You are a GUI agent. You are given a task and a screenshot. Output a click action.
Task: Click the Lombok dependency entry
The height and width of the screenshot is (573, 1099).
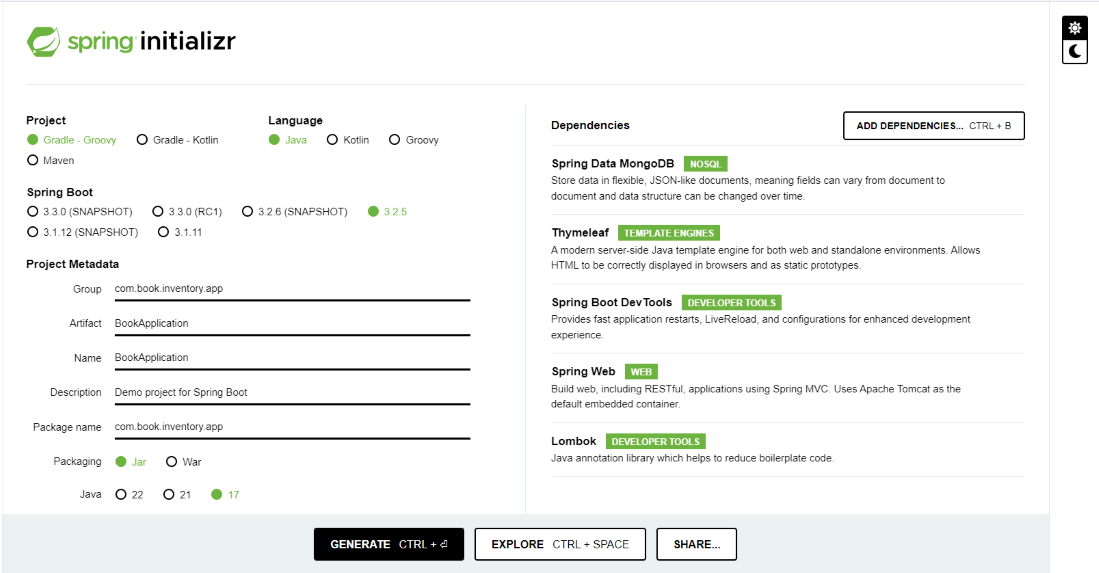tap(574, 441)
